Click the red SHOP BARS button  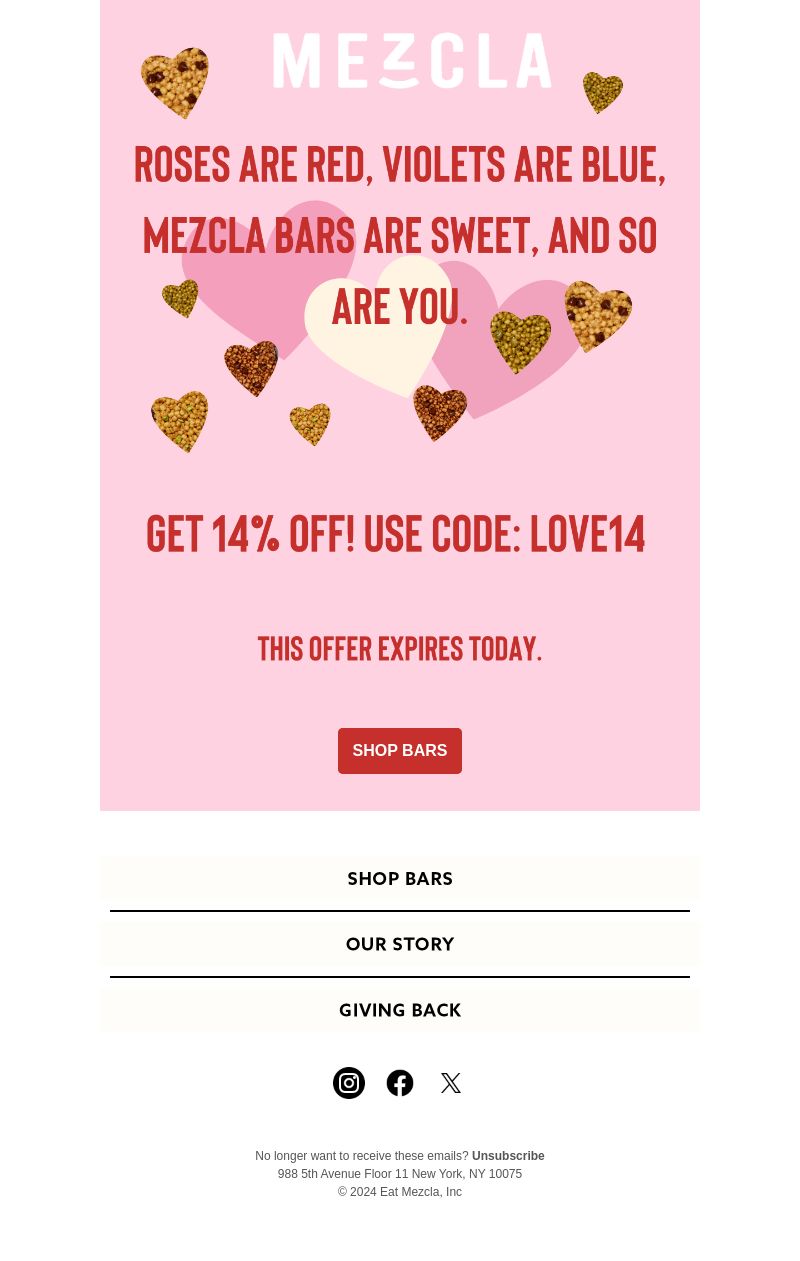coord(400,751)
